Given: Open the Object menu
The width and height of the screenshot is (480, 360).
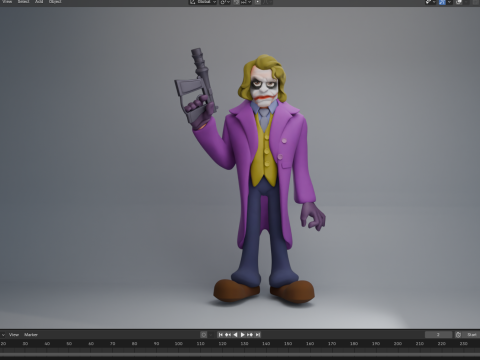Looking at the screenshot, I should click(55, 2).
